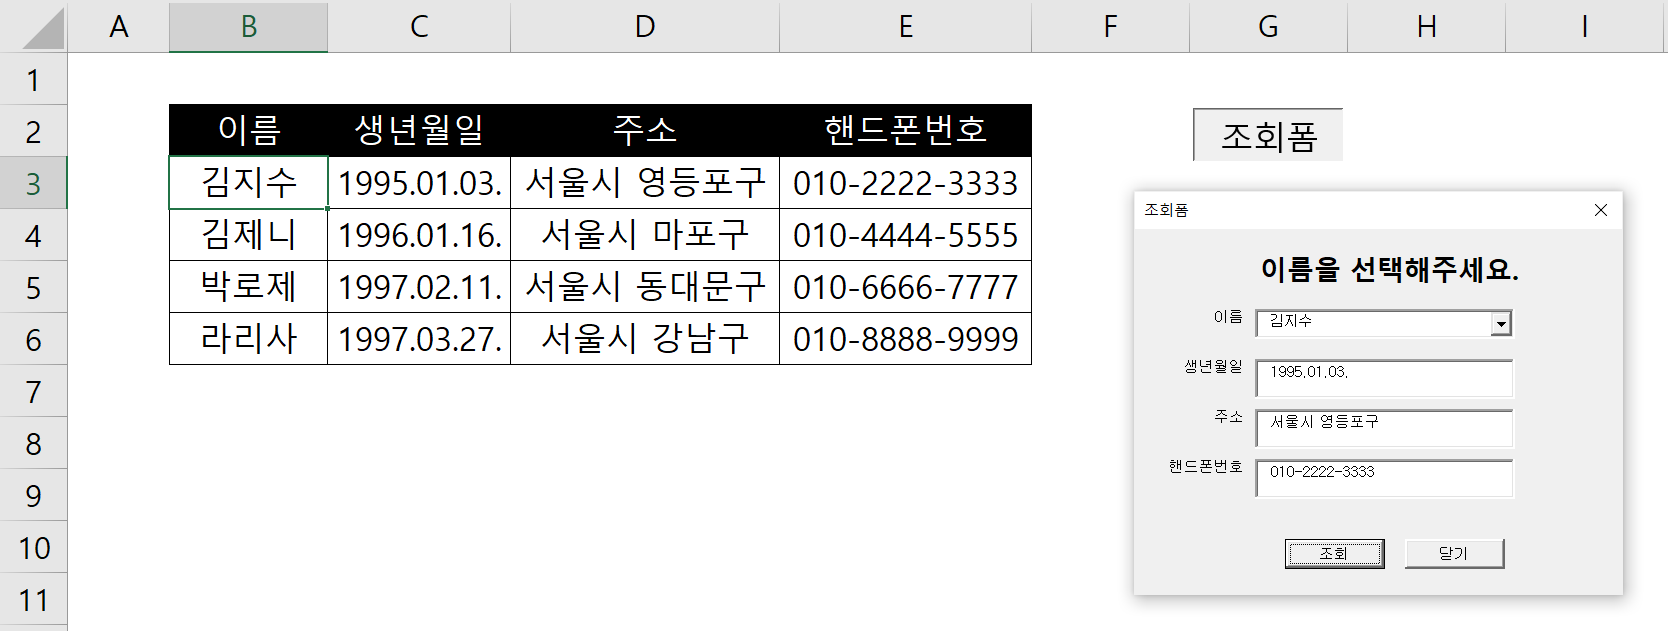Select the cell 010-2222-3333 in the table
The height and width of the screenshot is (631, 1668).
click(905, 183)
